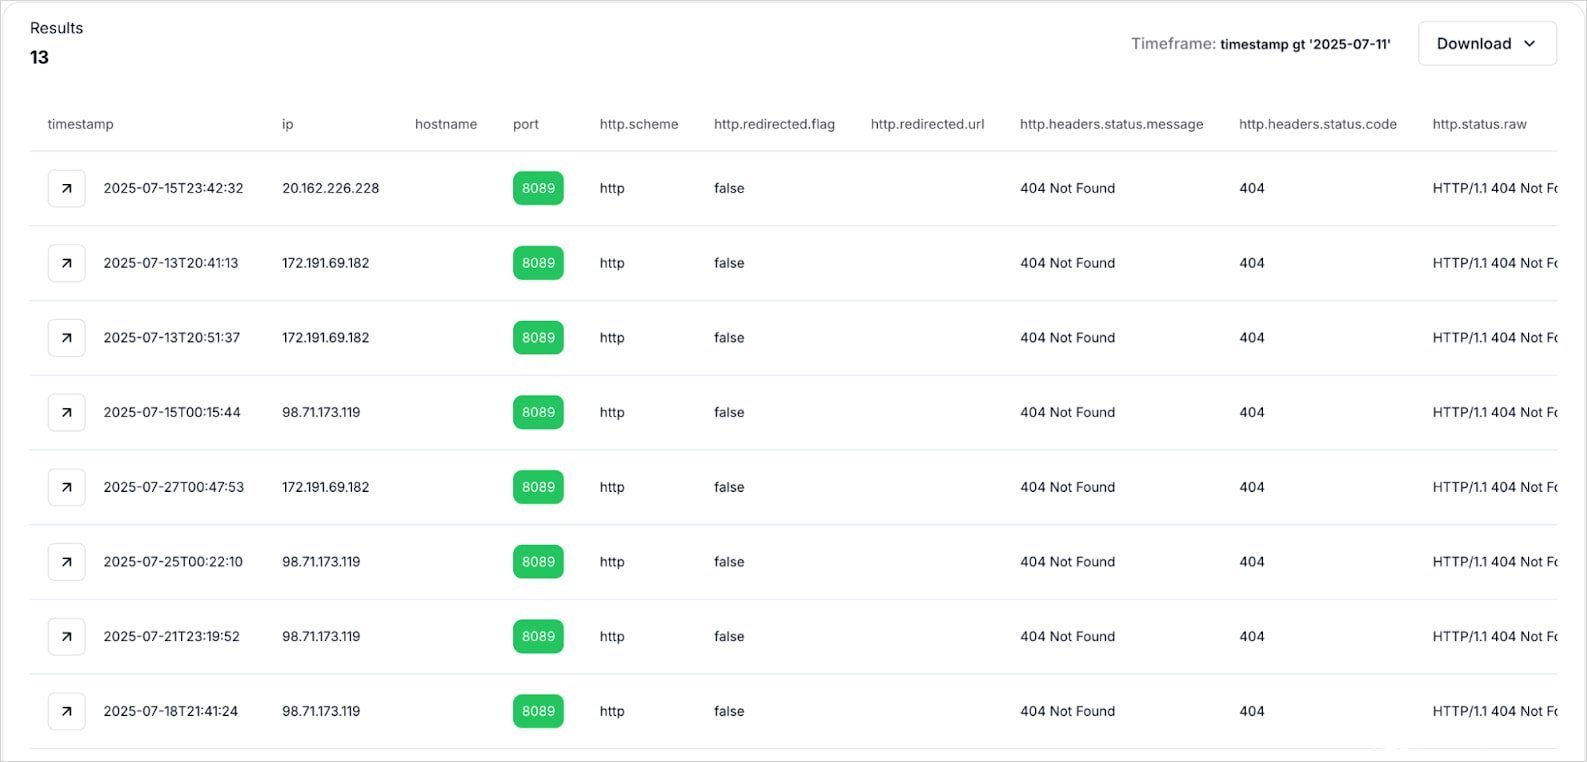This screenshot has height=762, width=1587.
Task: Open arrow icon for 2025-07-18T21:41:24 row
Action: (x=66, y=711)
